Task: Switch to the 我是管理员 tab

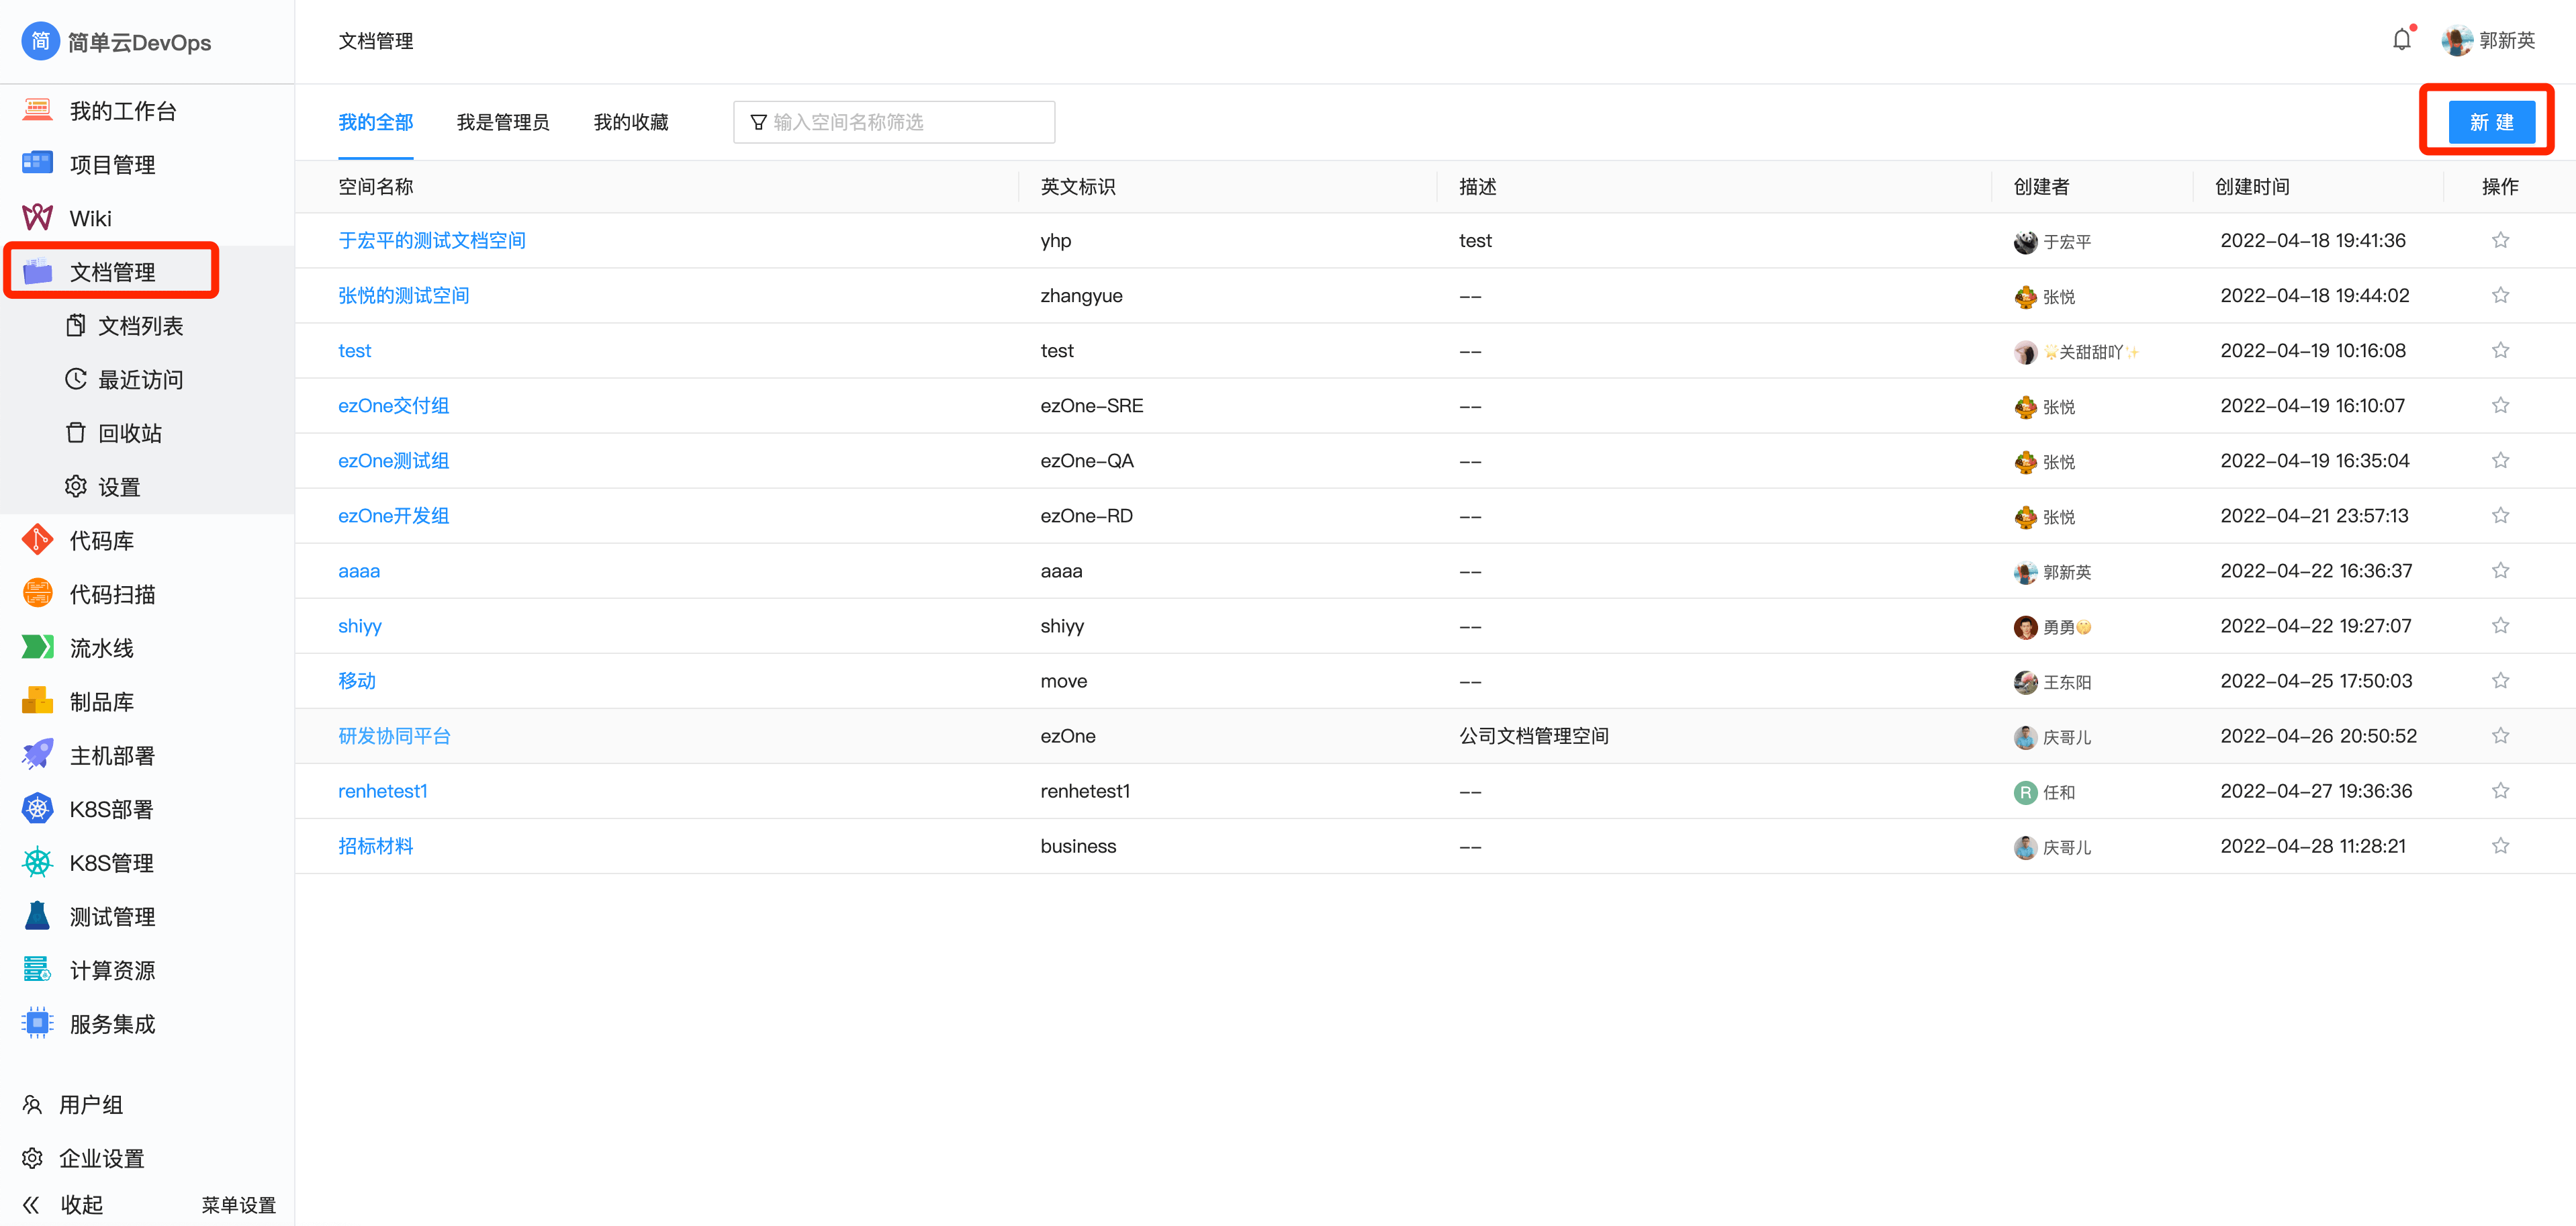Action: tap(502, 122)
